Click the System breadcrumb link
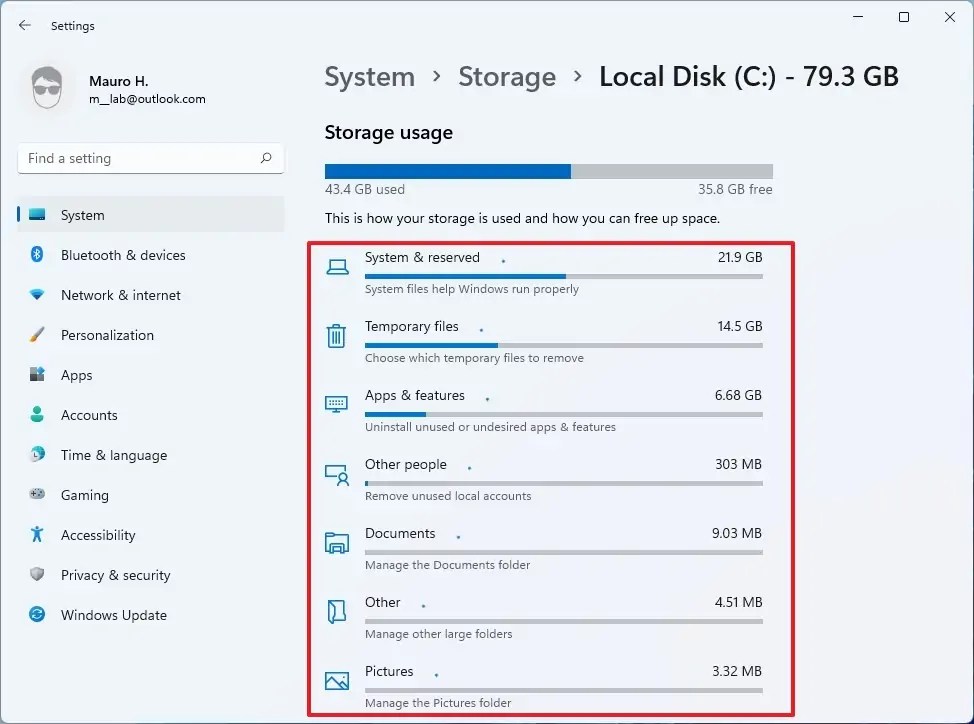This screenshot has height=724, width=974. click(x=369, y=76)
